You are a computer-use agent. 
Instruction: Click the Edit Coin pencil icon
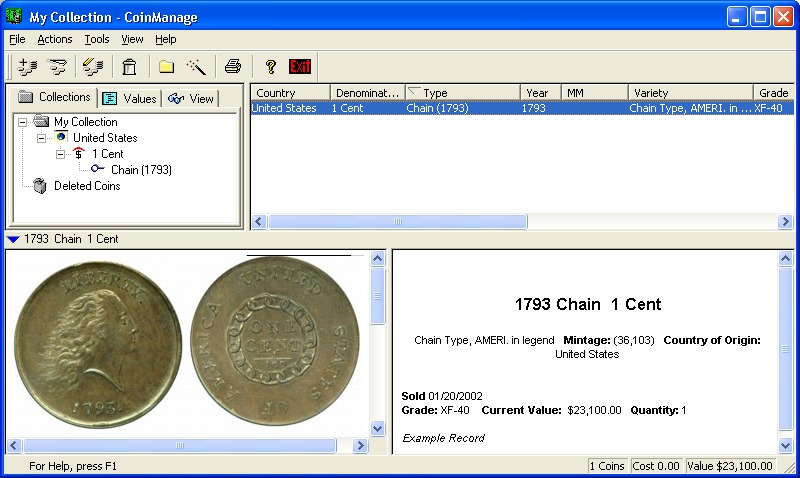pos(93,67)
